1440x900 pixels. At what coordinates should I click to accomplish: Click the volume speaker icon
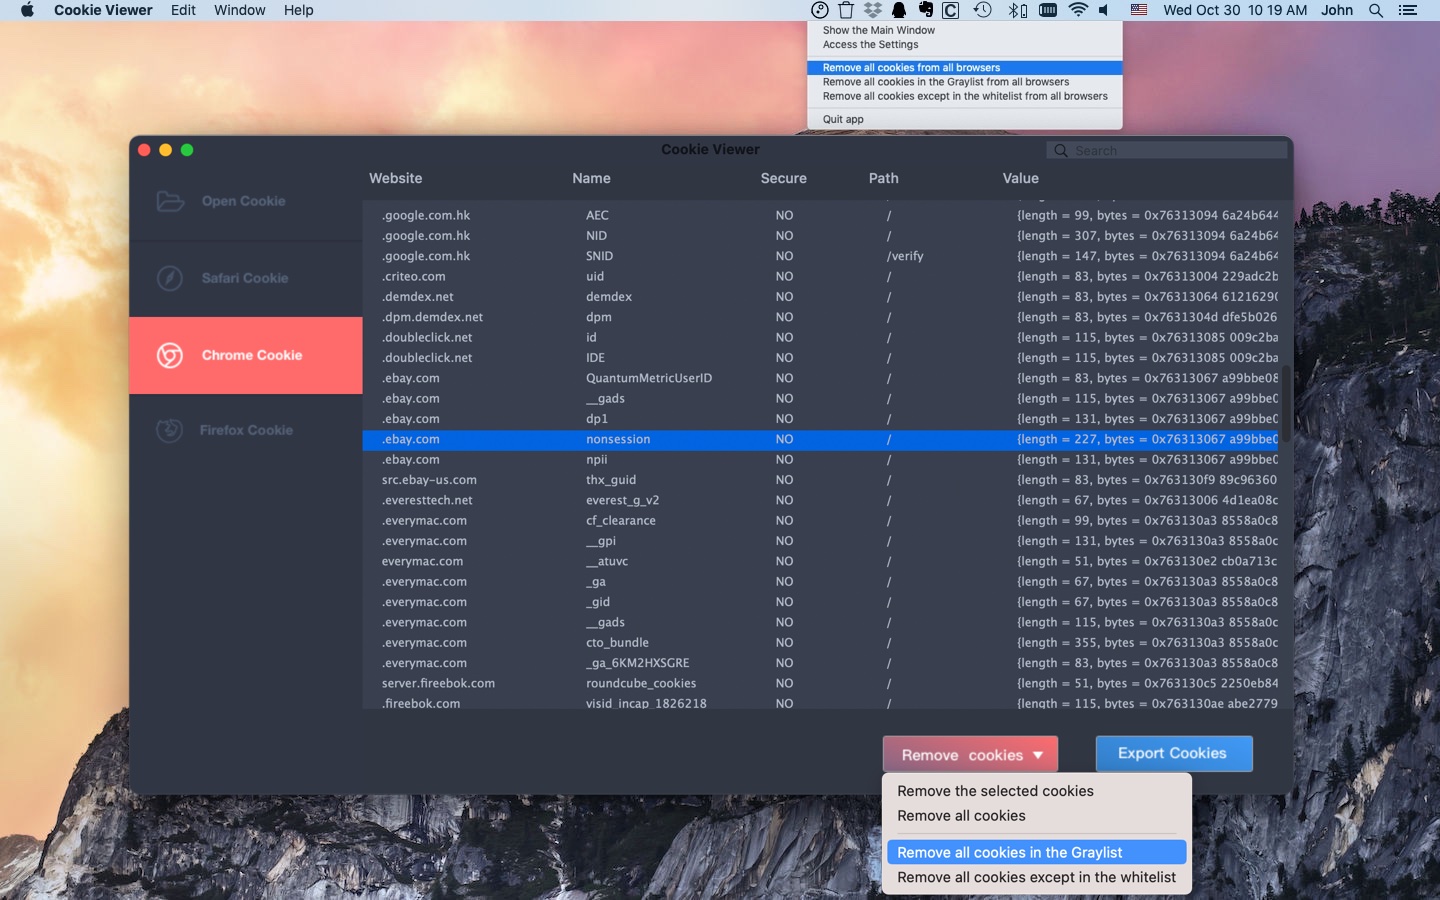(1104, 10)
